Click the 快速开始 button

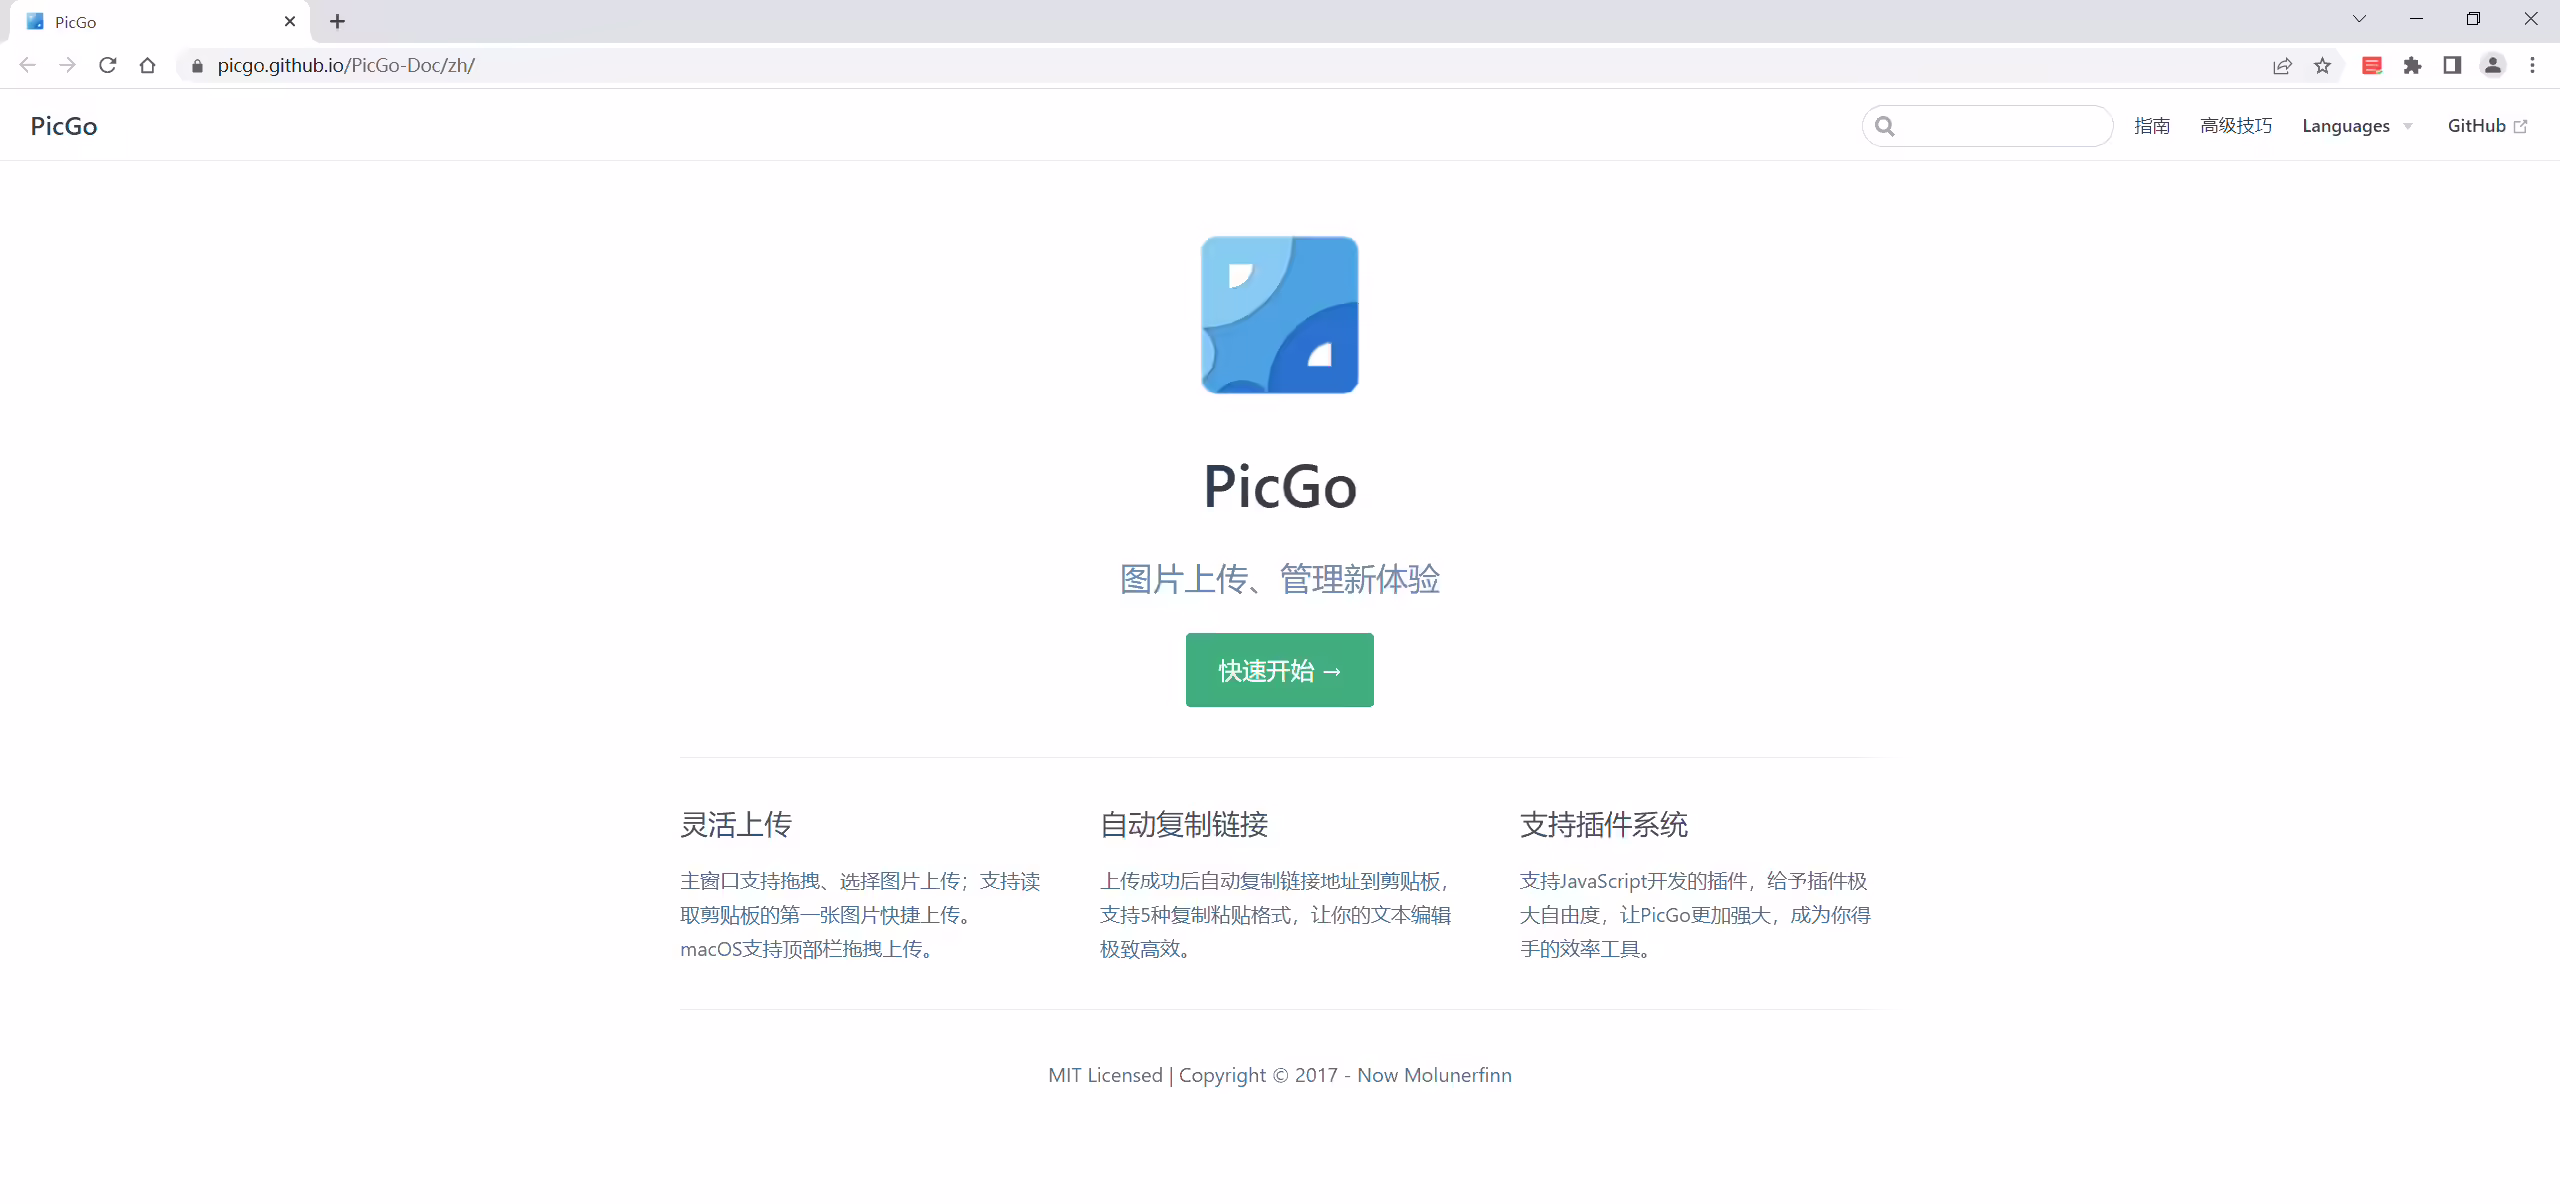tap(1280, 670)
